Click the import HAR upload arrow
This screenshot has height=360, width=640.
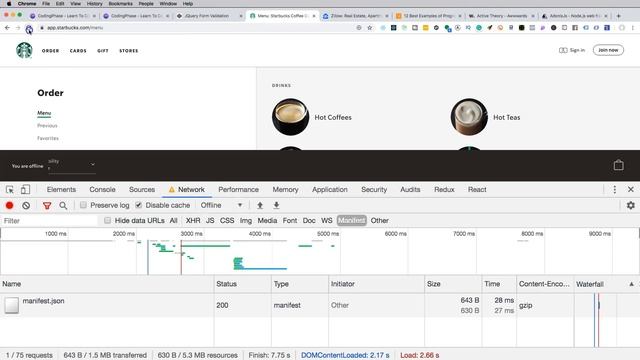260,205
